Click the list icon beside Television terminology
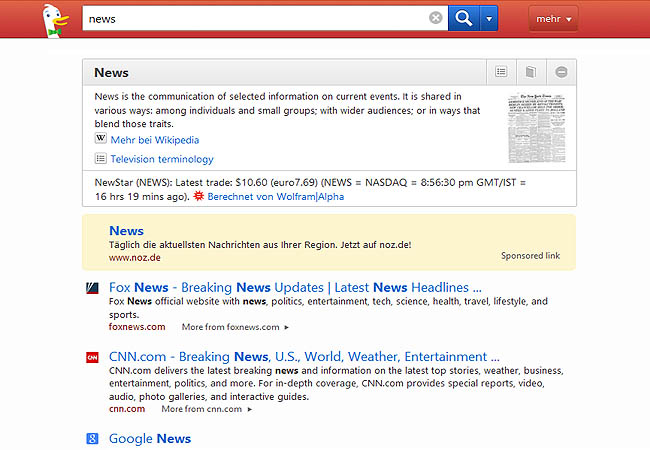The image size is (650, 450). 100,158
